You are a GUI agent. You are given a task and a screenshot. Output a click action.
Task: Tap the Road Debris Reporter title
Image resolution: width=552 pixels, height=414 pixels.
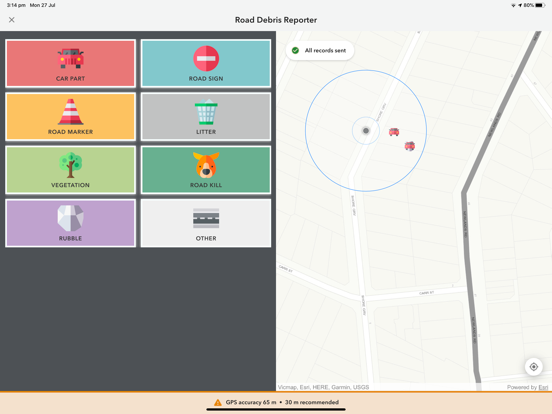pos(276,20)
